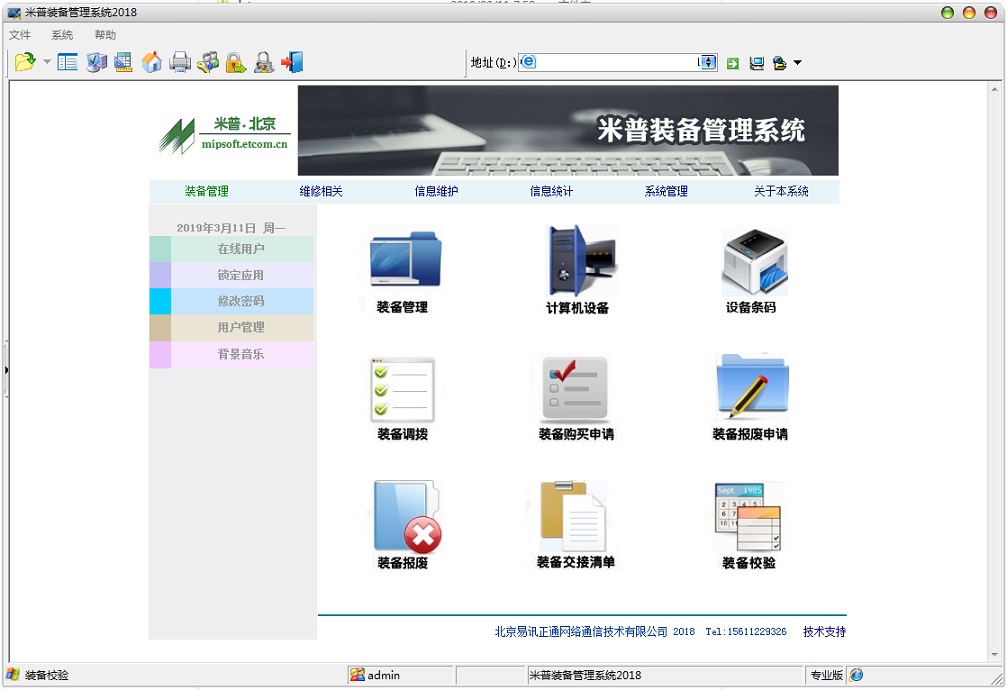
Task: Select the 信息统计 navigation tab
Action: coord(551,191)
